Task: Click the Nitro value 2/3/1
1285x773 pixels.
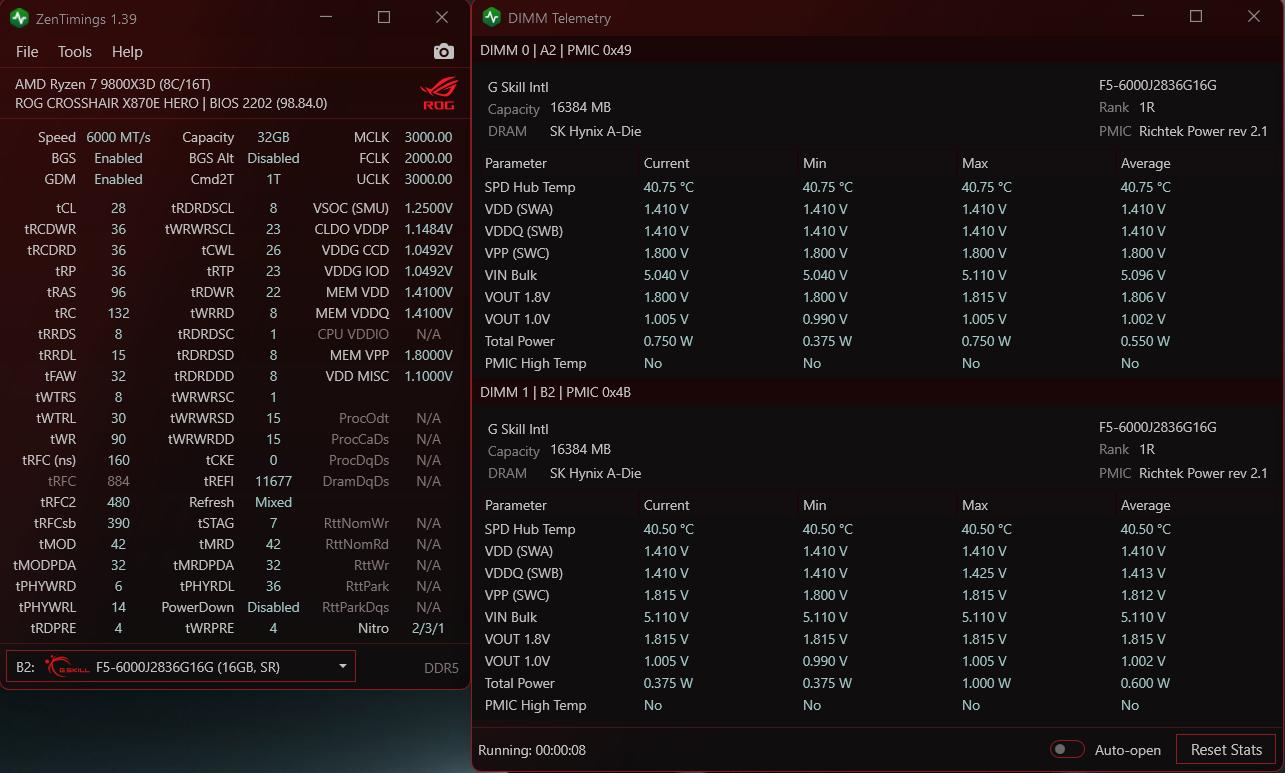Action: tap(428, 628)
